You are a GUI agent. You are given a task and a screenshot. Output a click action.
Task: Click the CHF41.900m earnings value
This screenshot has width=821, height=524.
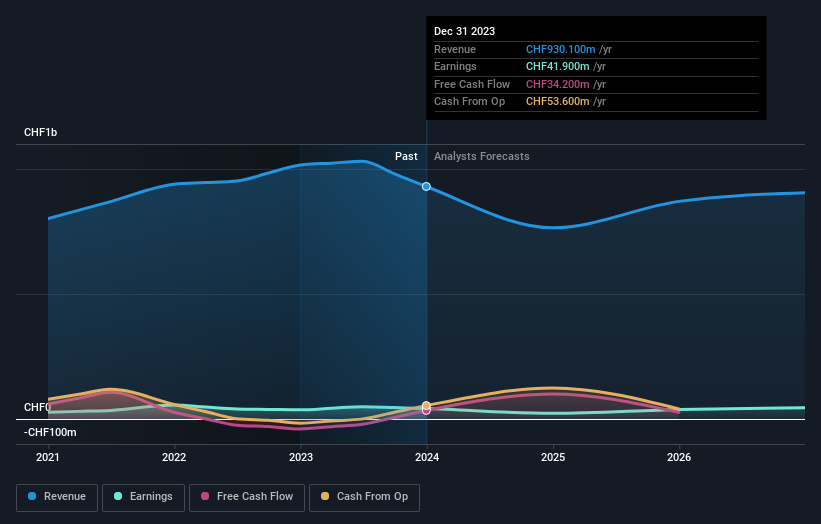point(558,66)
